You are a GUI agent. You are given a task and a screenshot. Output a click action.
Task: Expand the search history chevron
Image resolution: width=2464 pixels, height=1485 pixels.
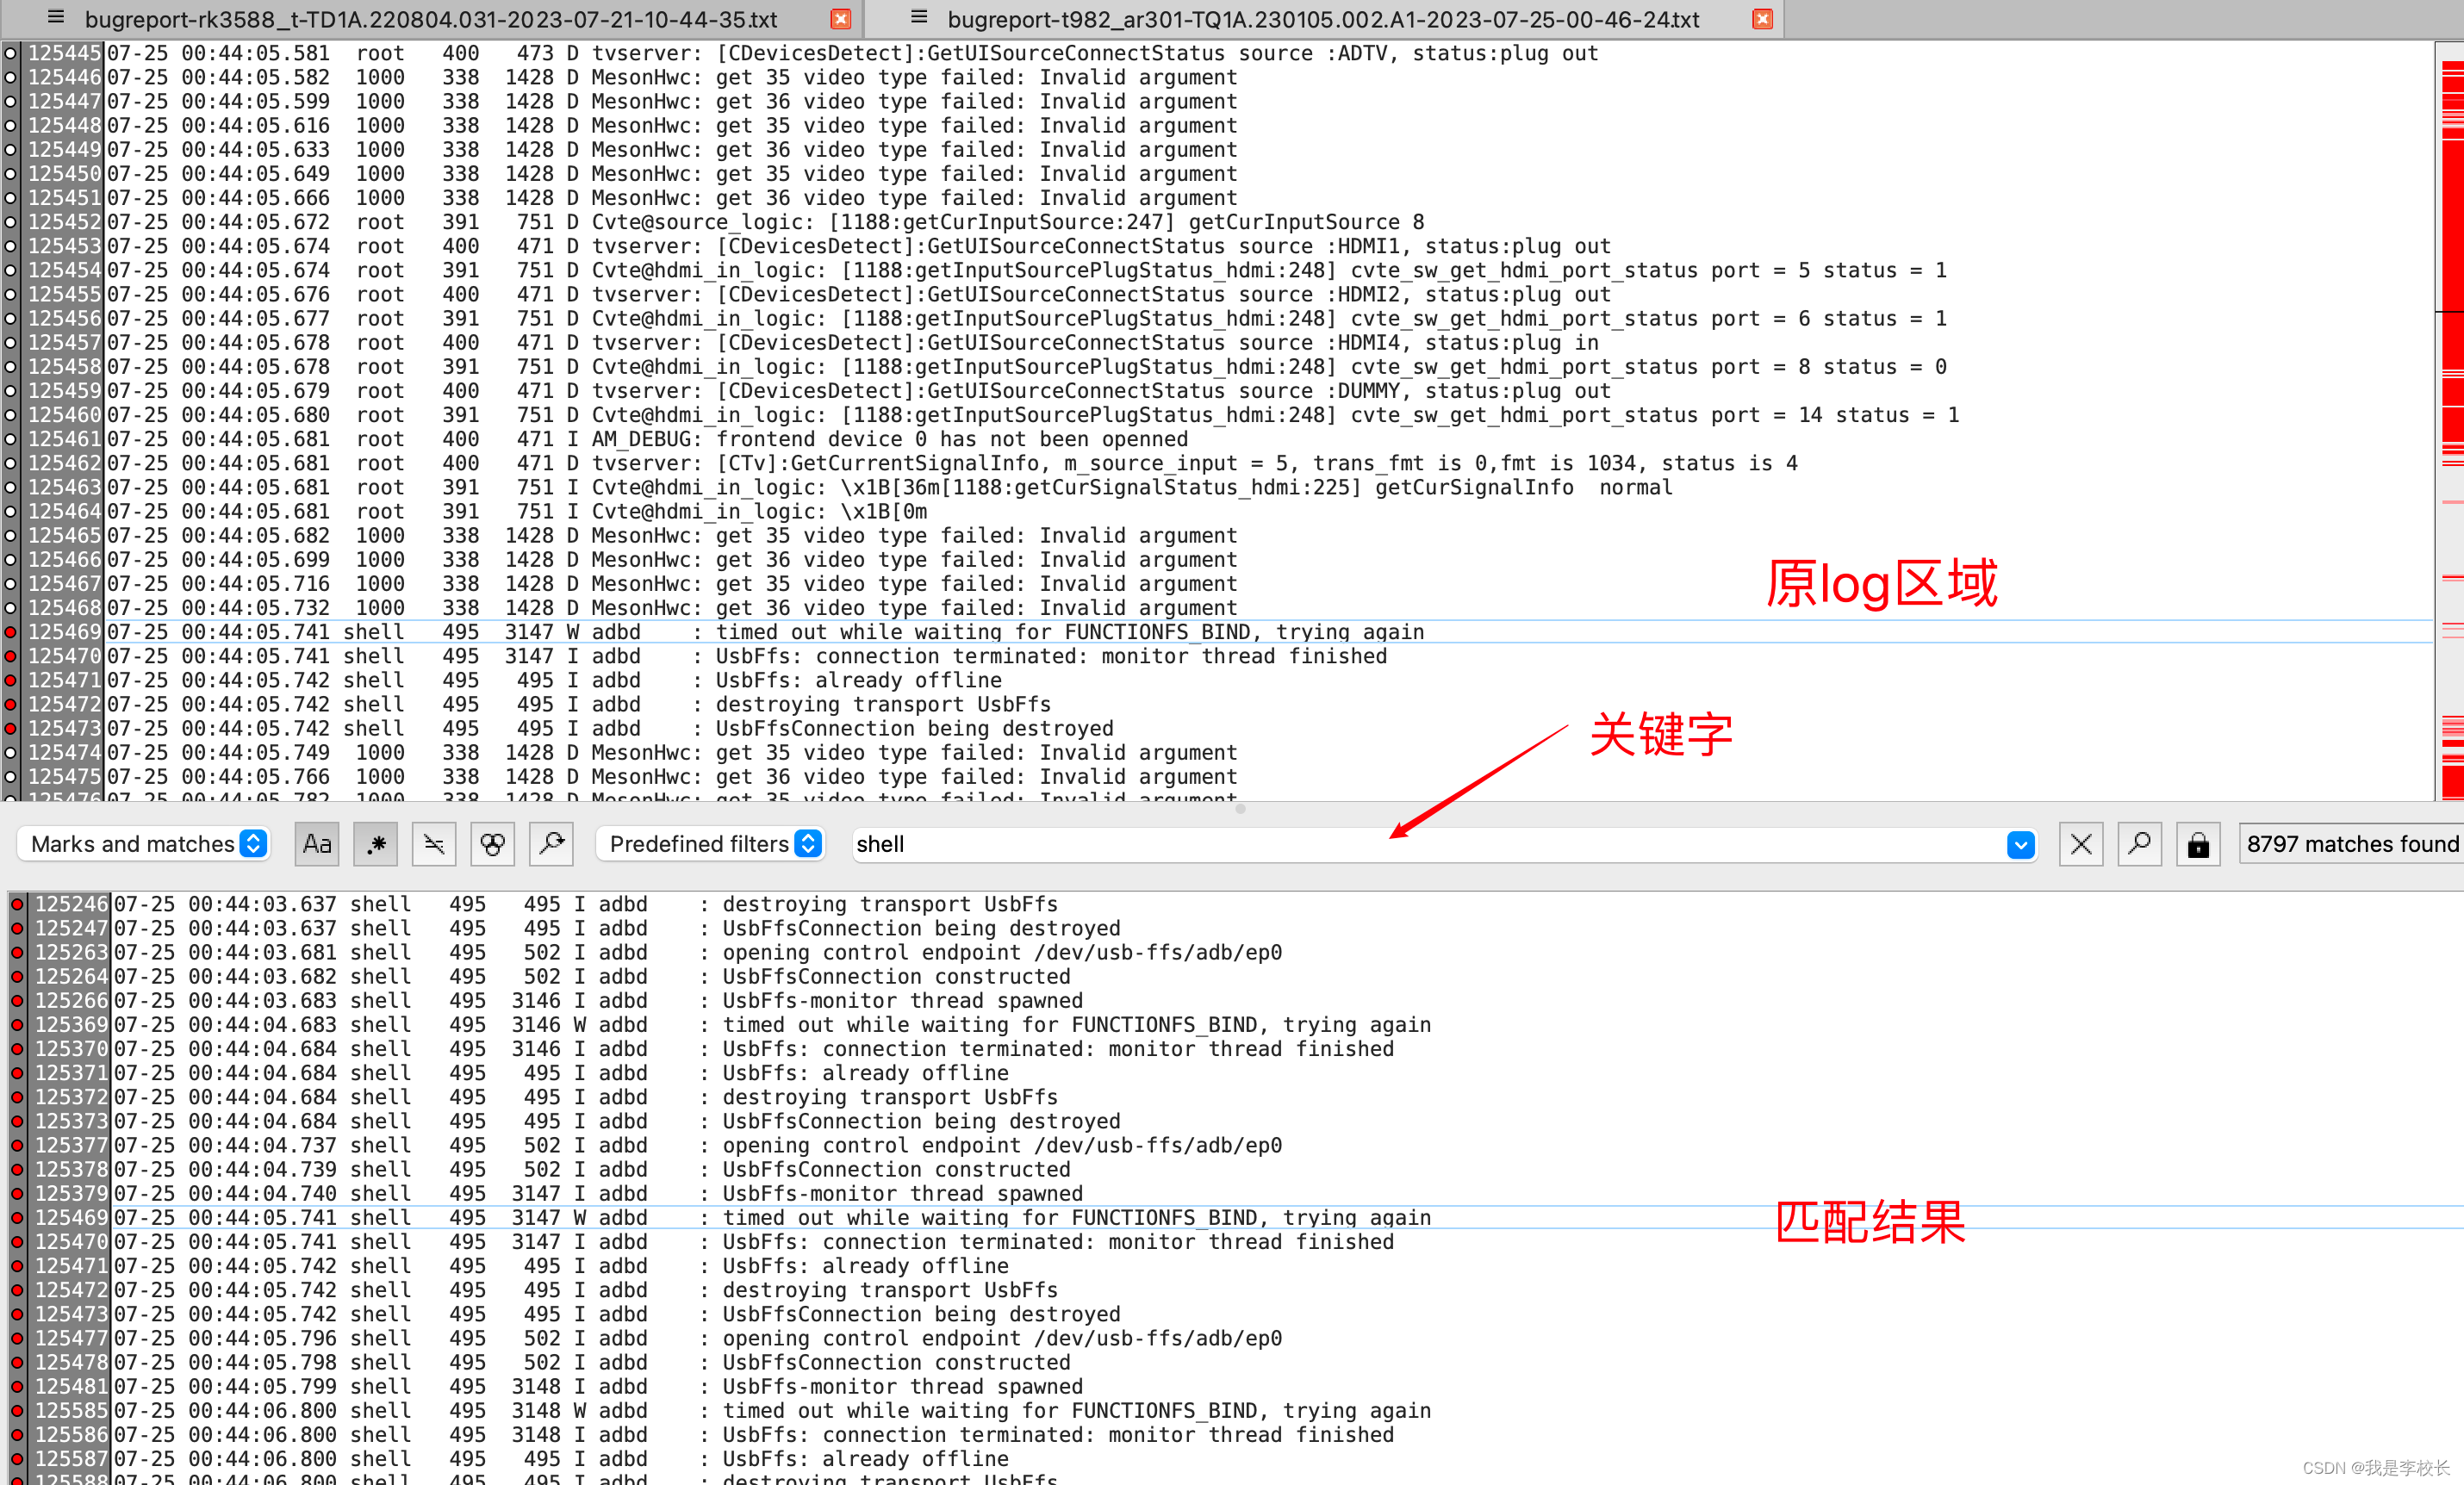tap(2020, 844)
